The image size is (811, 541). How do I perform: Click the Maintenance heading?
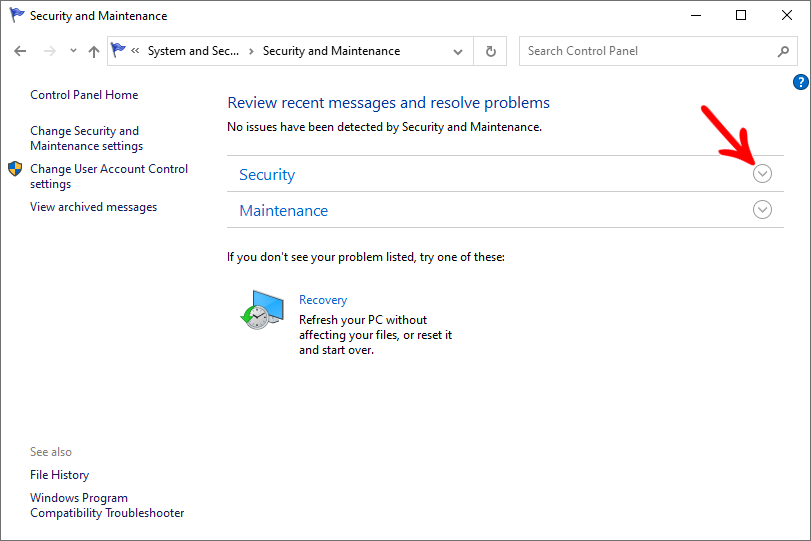coord(283,211)
